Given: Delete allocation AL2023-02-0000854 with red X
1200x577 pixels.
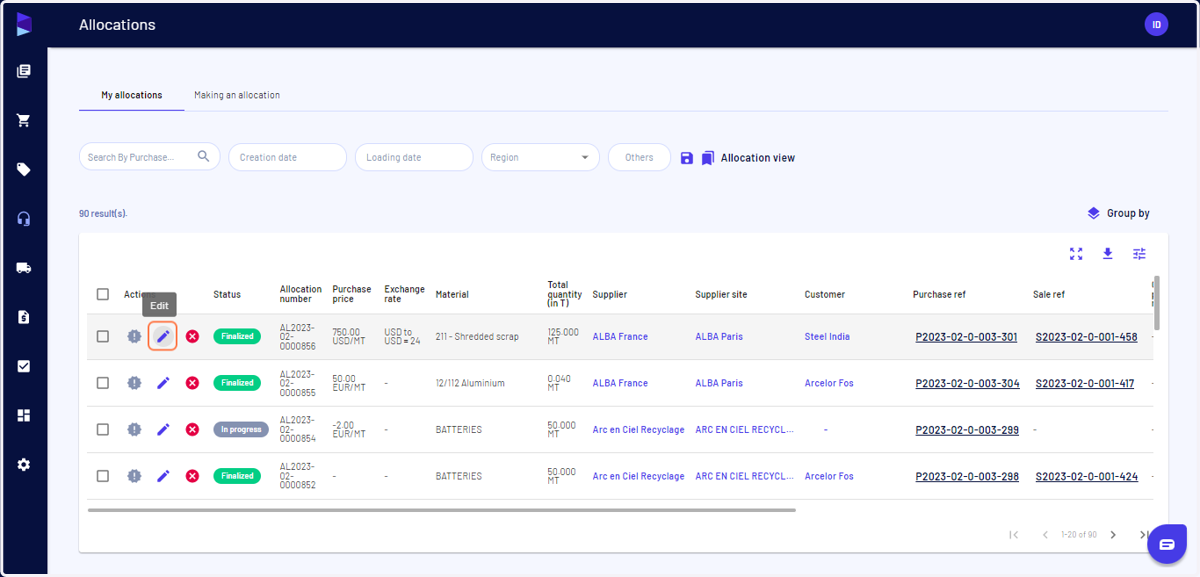Looking at the screenshot, I should point(192,429).
